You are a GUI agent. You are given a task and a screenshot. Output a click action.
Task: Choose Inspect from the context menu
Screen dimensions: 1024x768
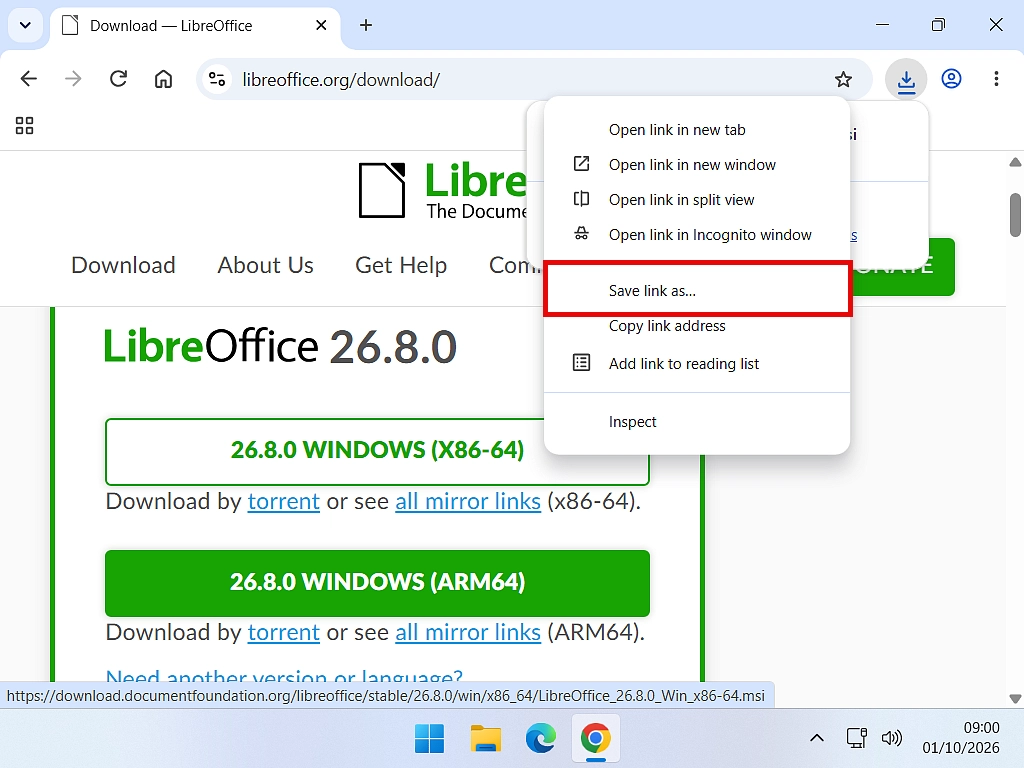(x=696, y=422)
